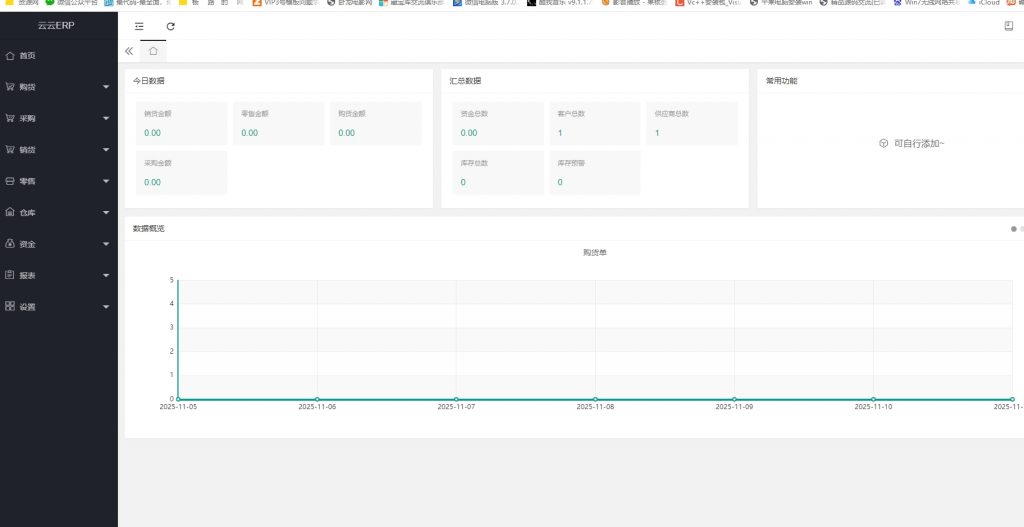Click the 销货 cart icon in sidebar

coord(10,149)
